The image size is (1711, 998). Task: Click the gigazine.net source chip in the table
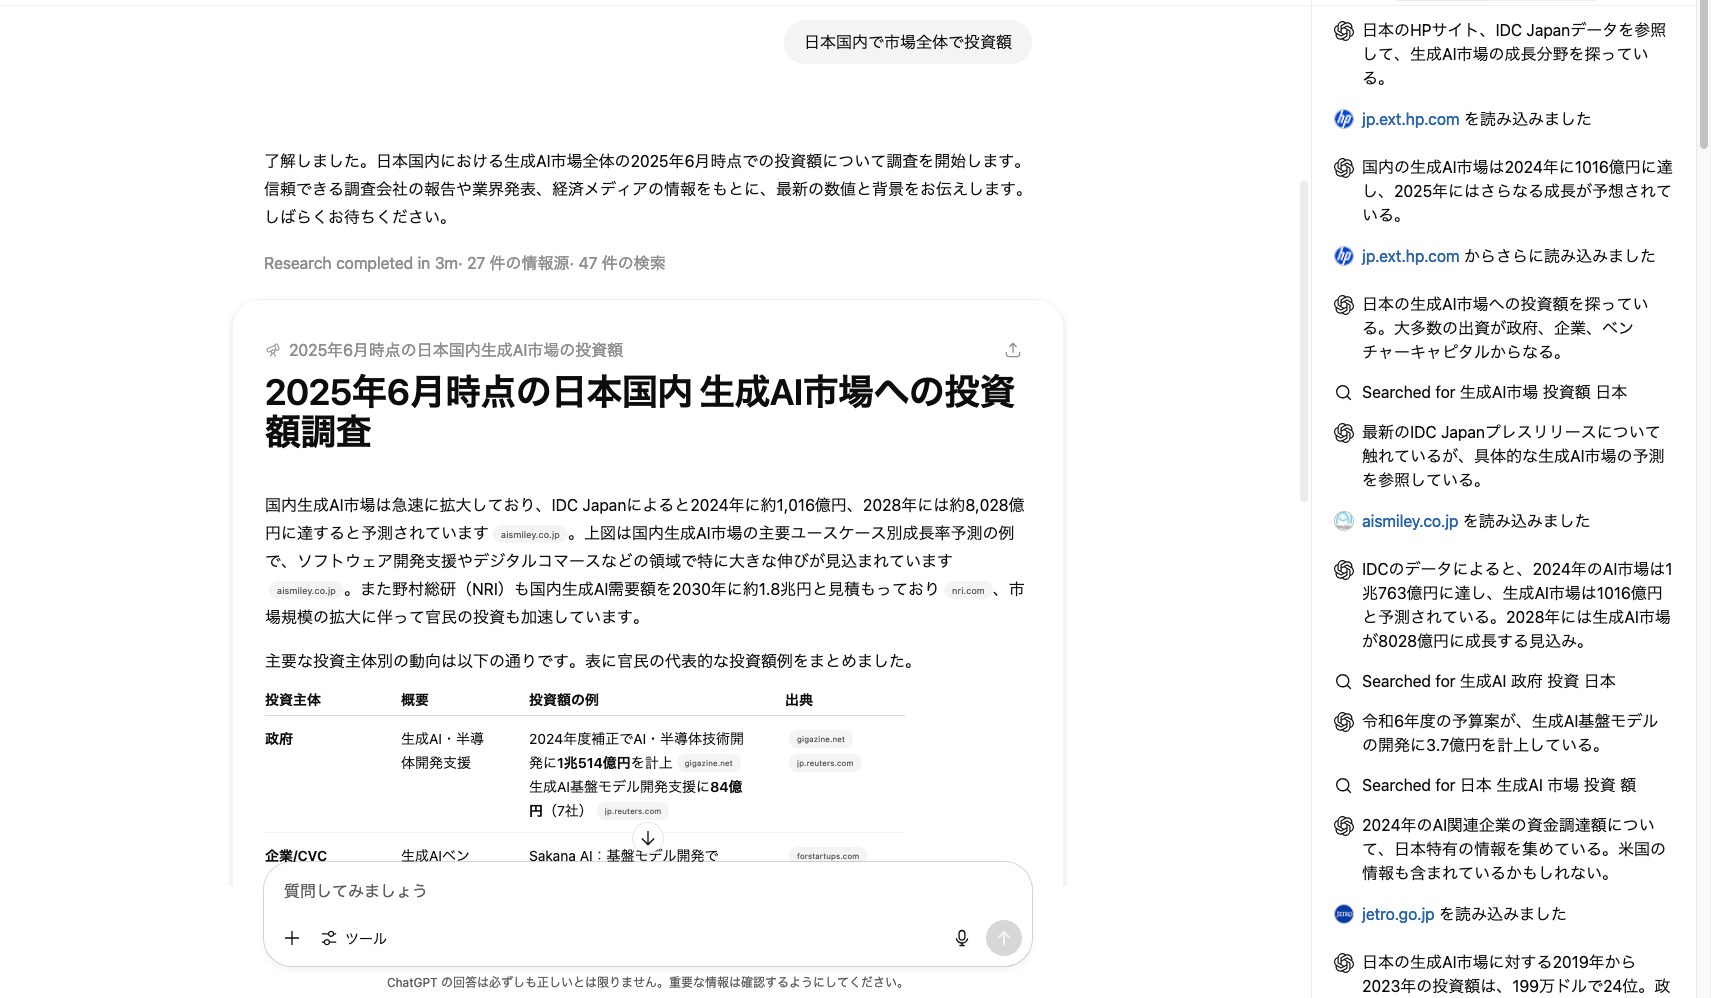tap(819, 738)
